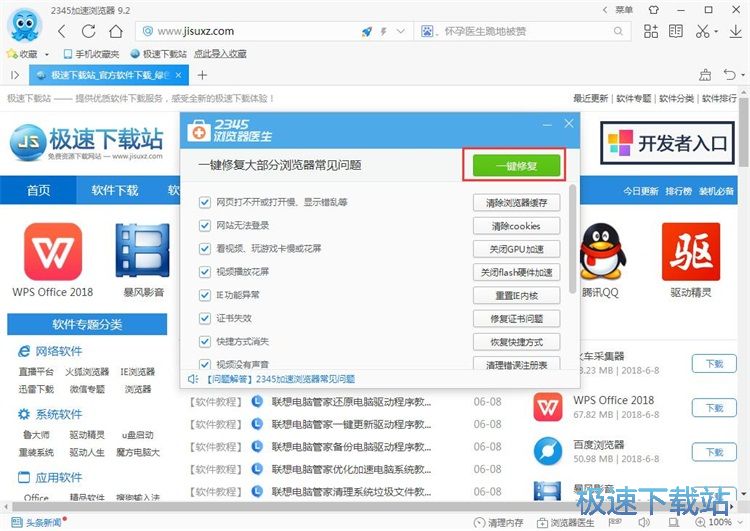The image size is (750, 531).
Task: Click 恢复快捷方式 button
Action: 516,342
